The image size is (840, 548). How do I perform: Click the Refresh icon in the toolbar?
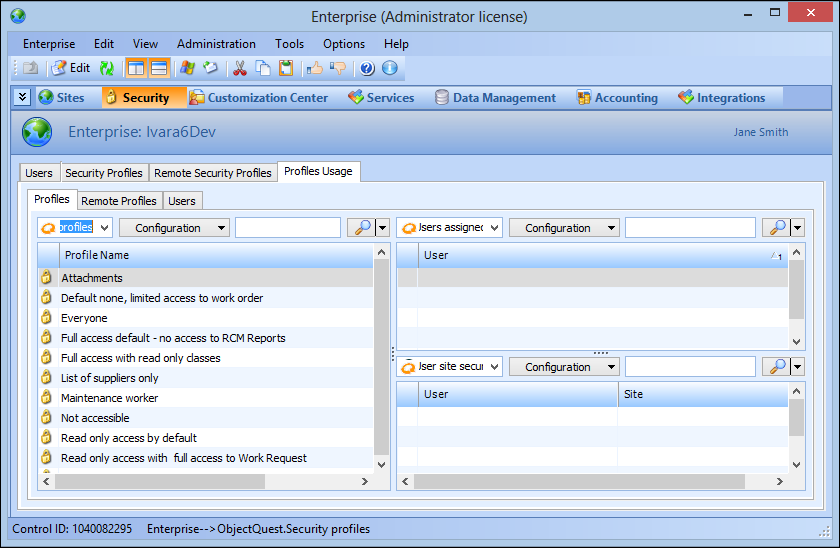(x=106, y=68)
